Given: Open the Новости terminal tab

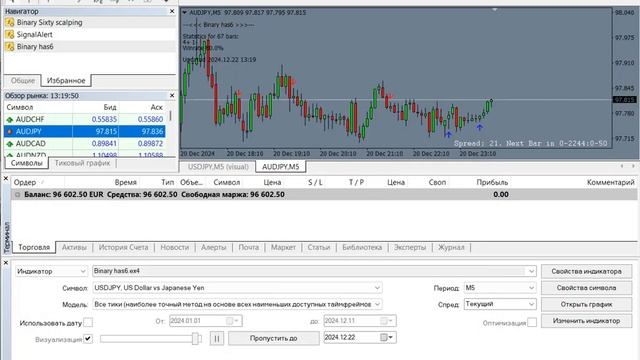Looking at the screenshot, I should click(175, 247).
